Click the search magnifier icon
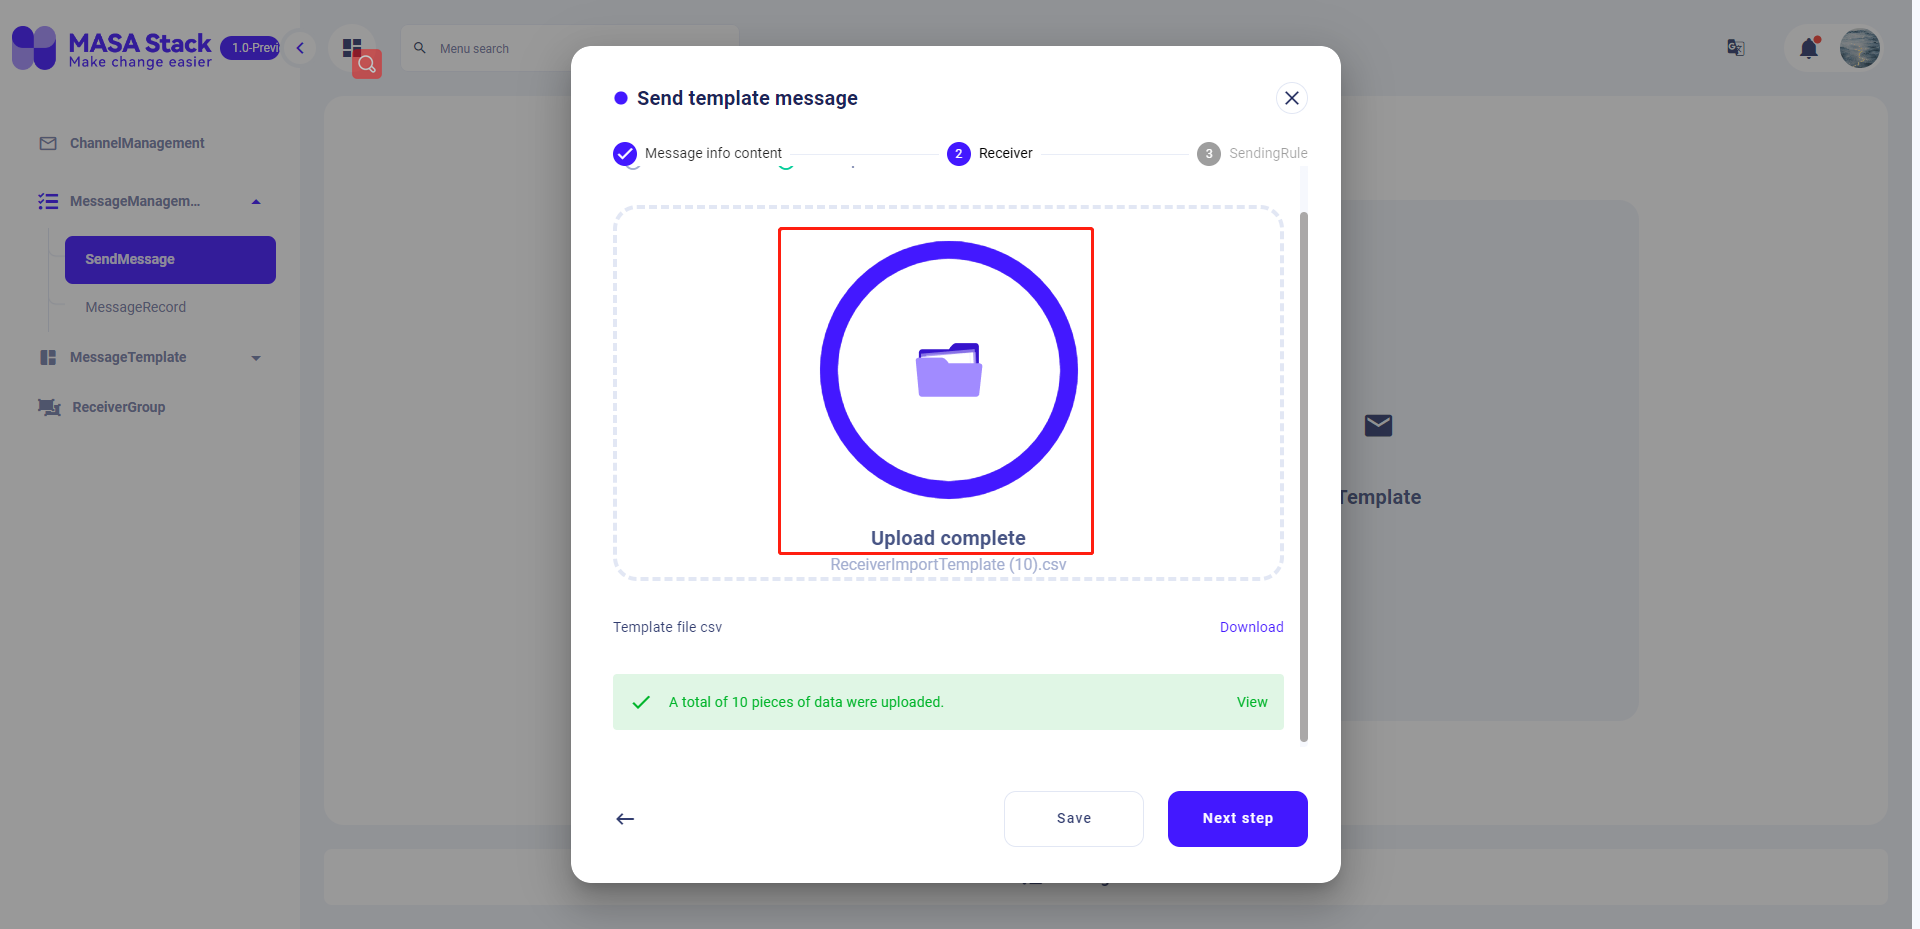Screen dimensions: 1920x929 [420, 48]
